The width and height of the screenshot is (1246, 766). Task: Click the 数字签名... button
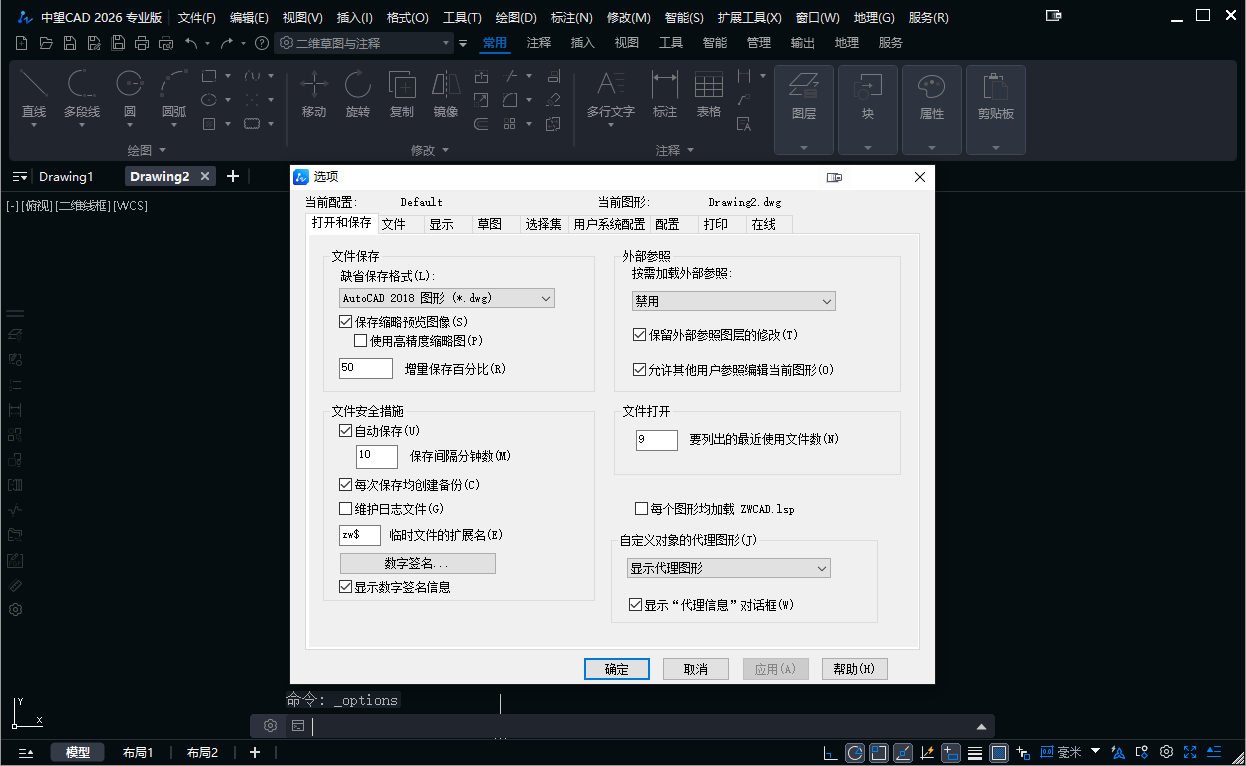(418, 563)
